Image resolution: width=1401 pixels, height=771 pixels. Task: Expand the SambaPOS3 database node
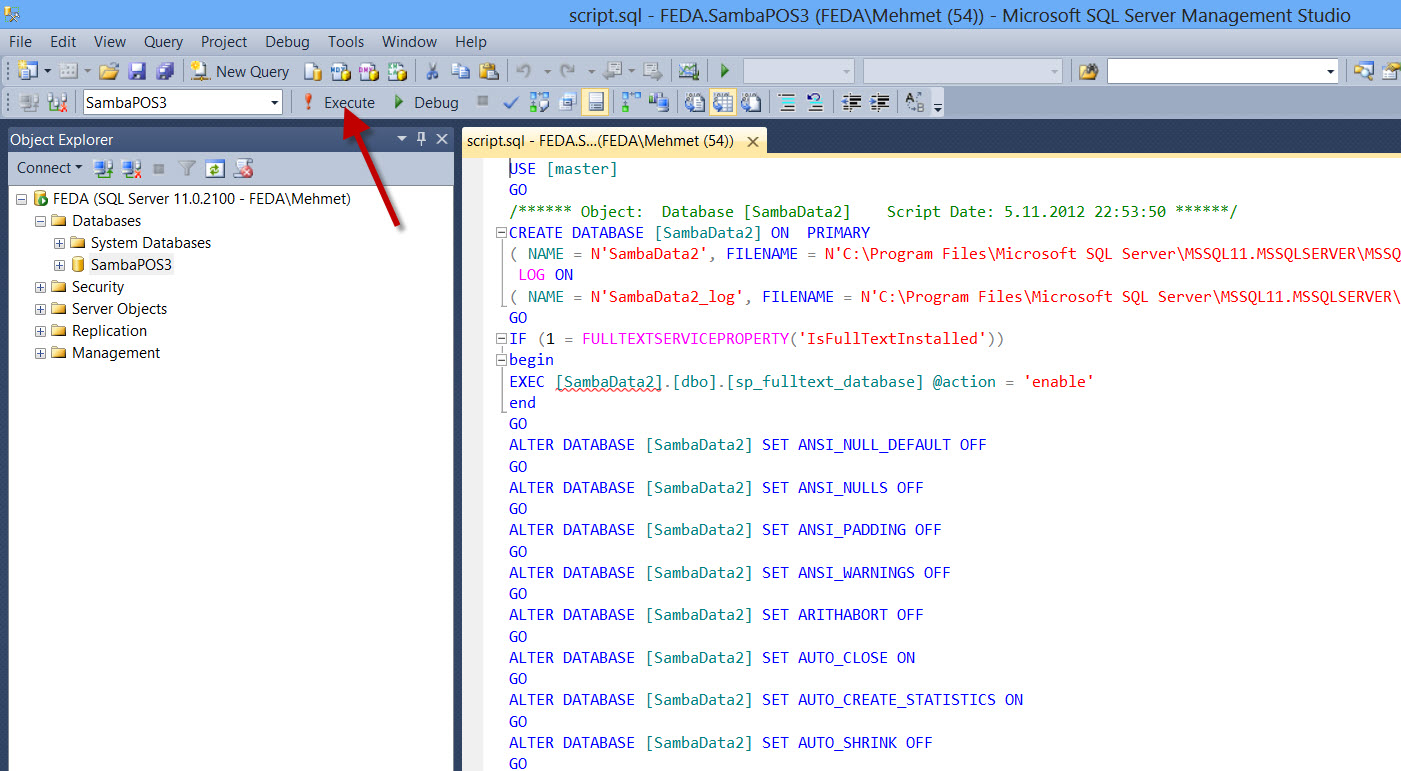pyautogui.click(x=58, y=264)
